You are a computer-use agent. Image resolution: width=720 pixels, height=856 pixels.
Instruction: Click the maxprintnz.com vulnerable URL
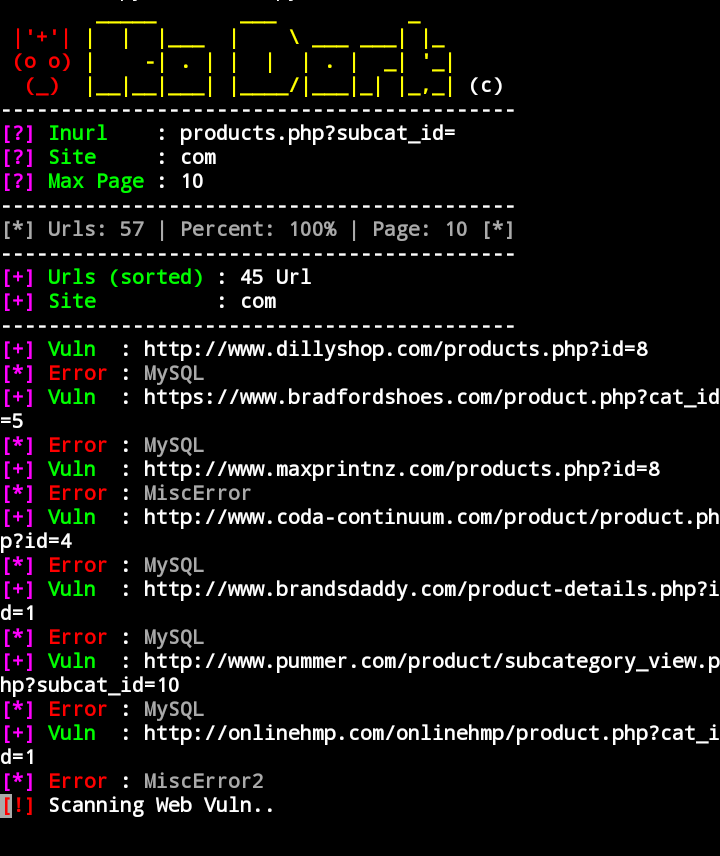click(402, 469)
